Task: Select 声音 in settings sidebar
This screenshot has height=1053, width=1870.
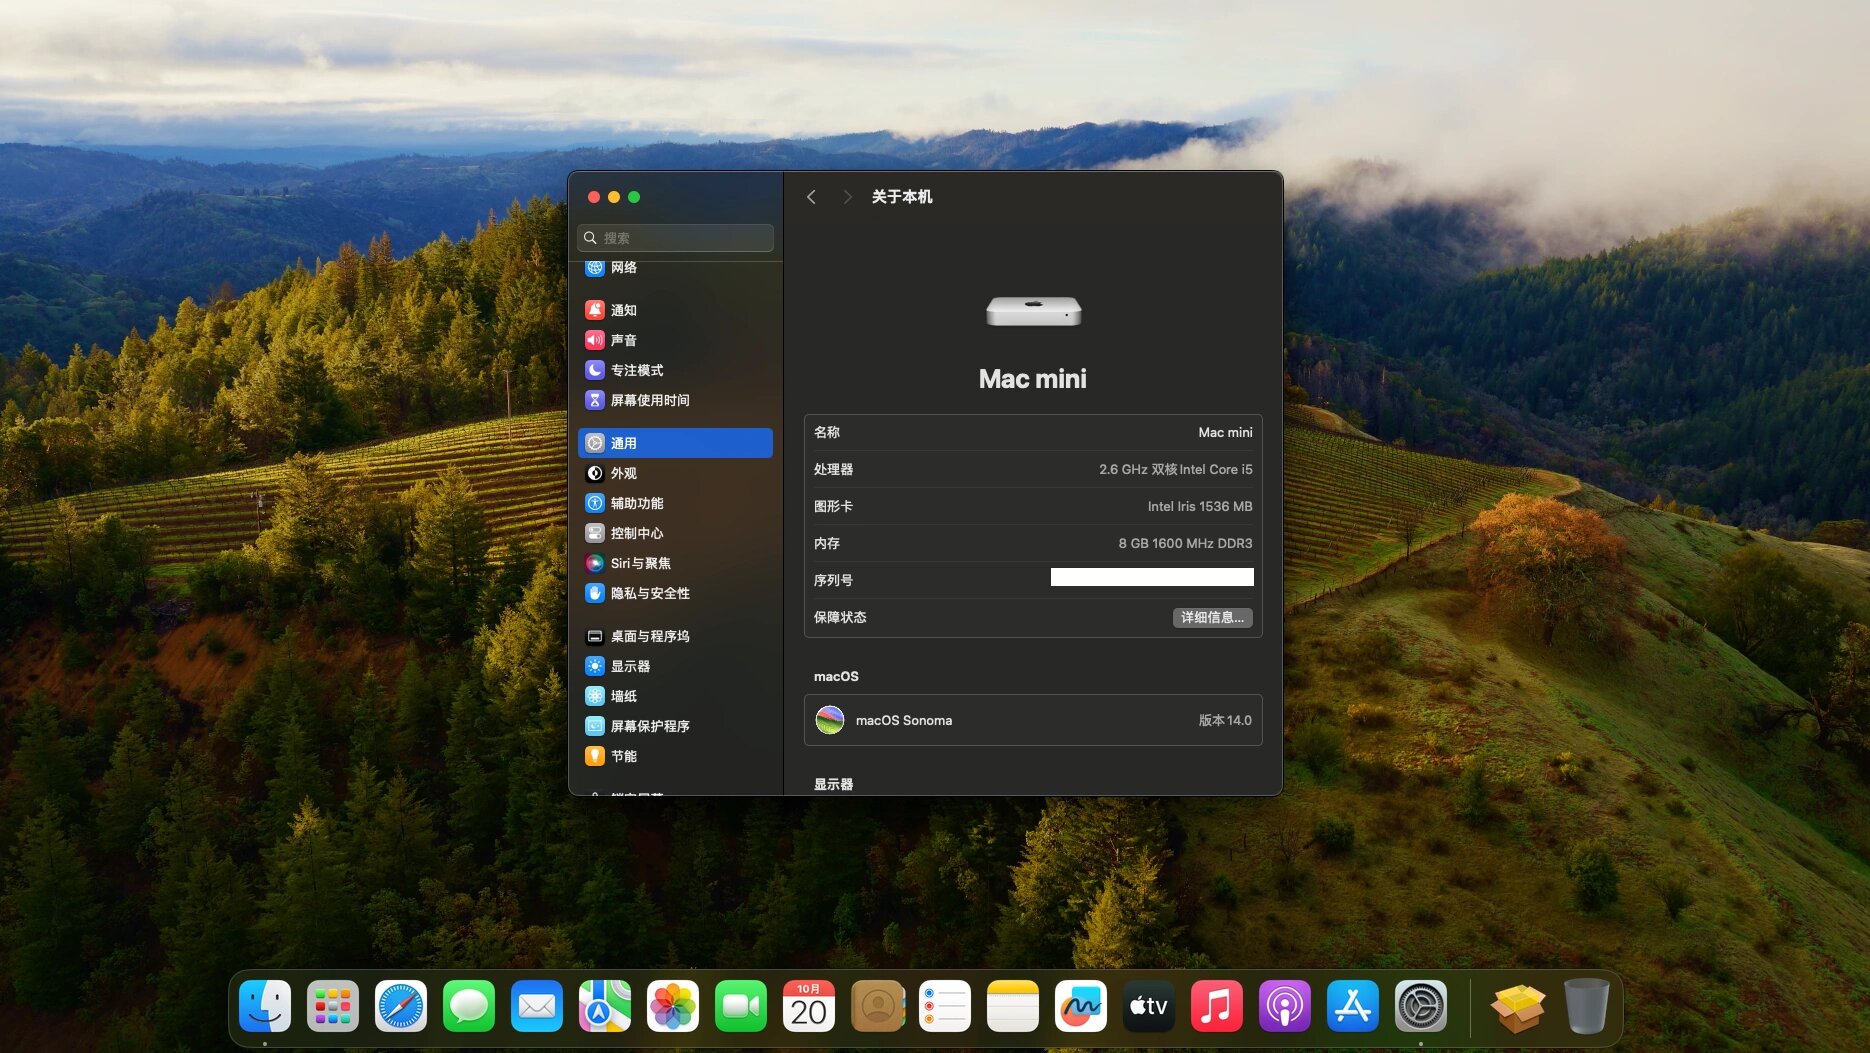Action: 675,340
